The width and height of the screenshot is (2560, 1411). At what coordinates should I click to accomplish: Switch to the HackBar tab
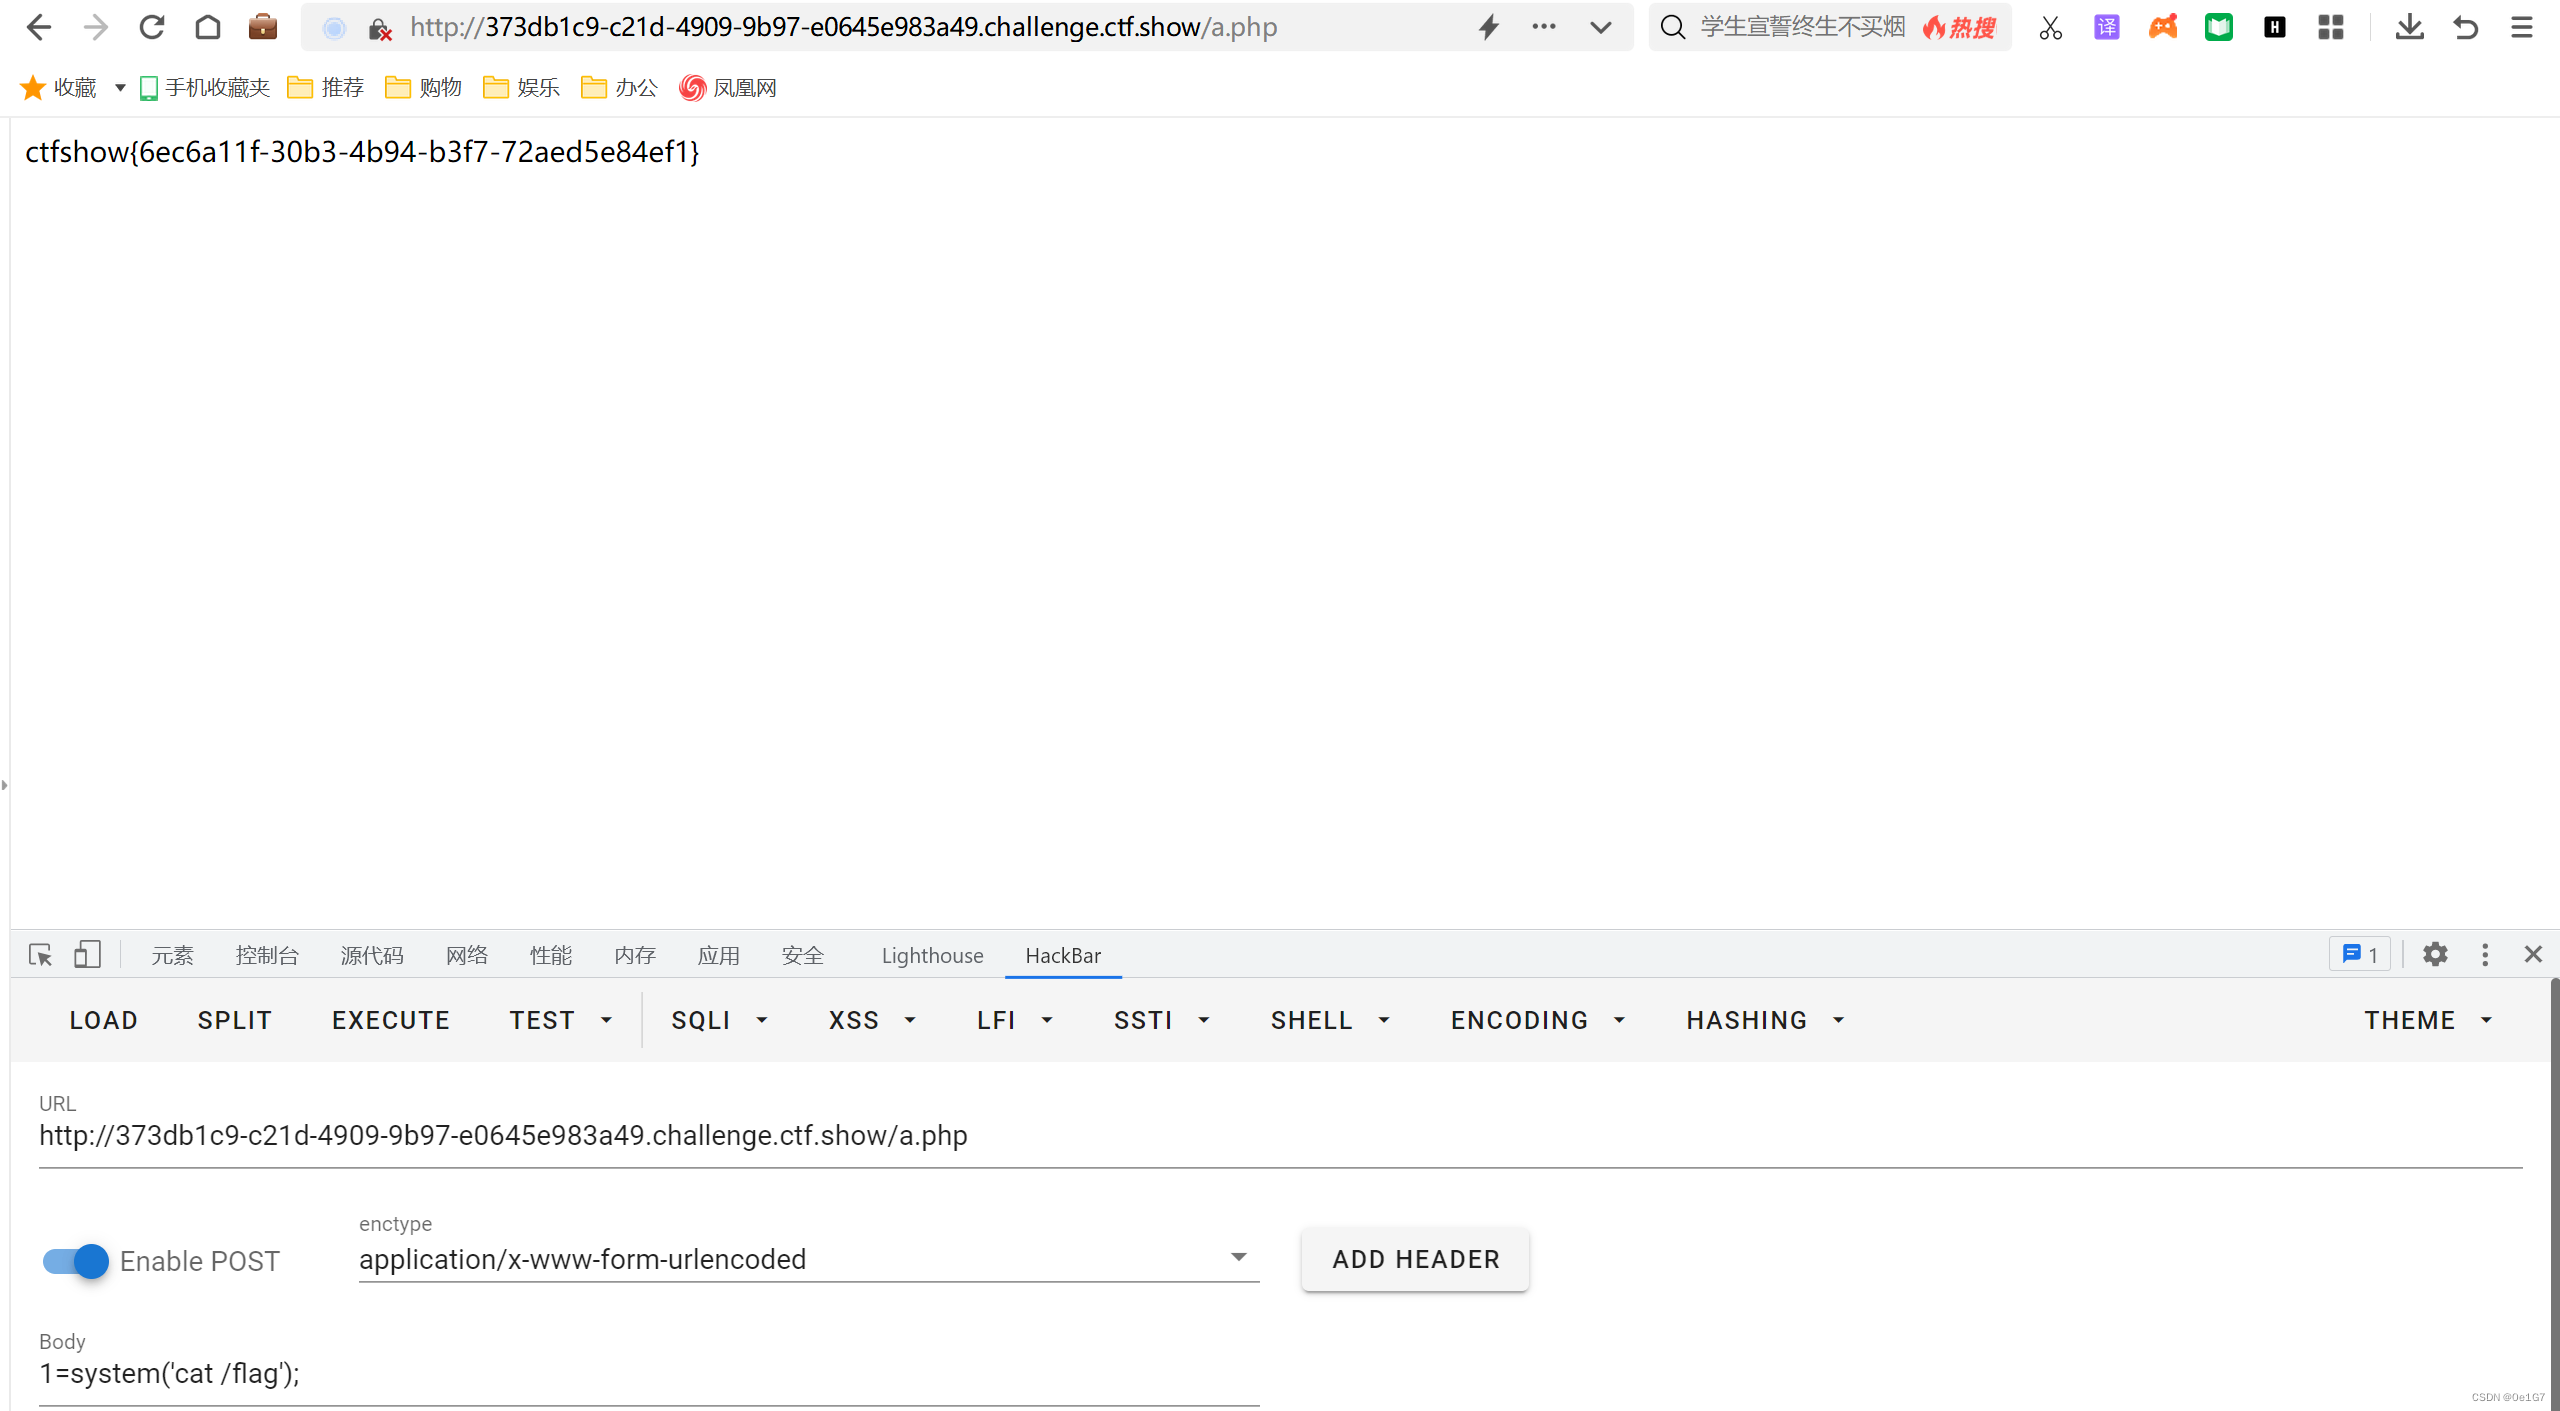[1062, 955]
